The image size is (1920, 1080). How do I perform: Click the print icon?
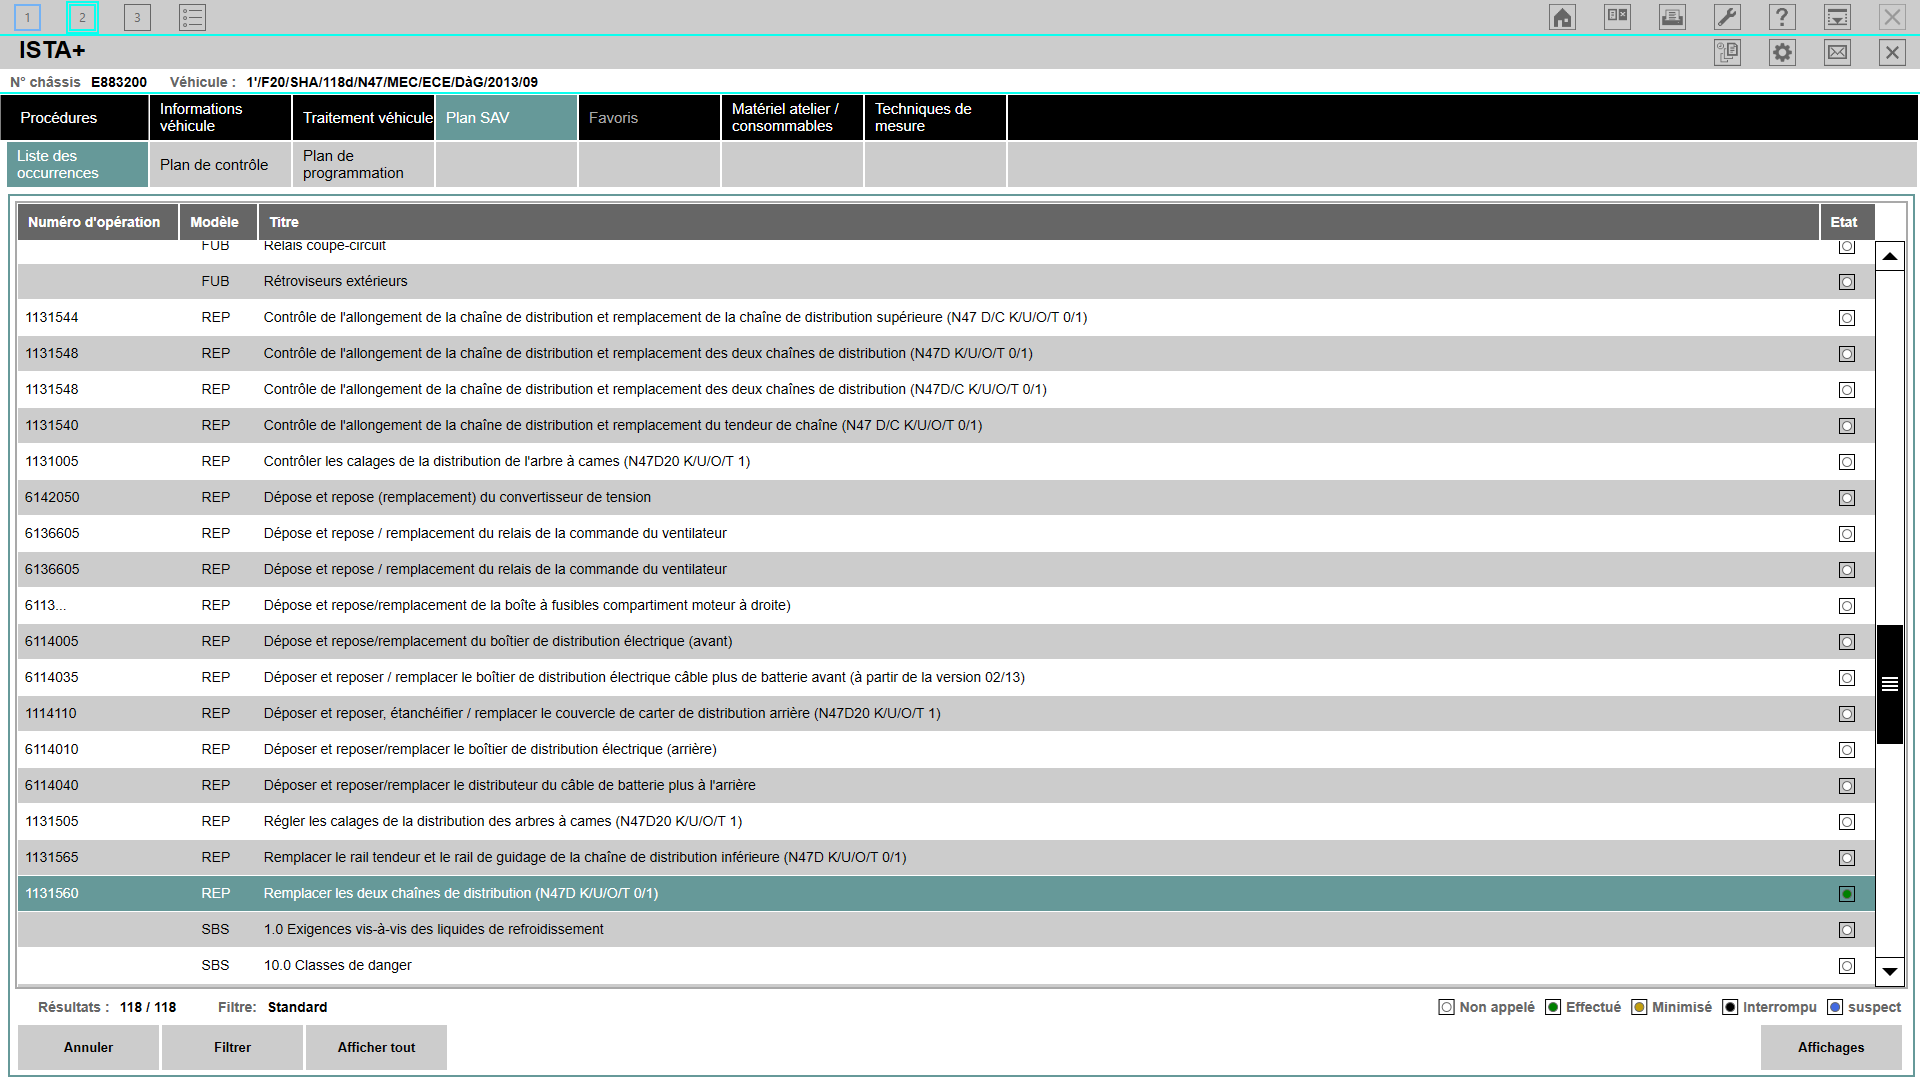(x=1672, y=17)
